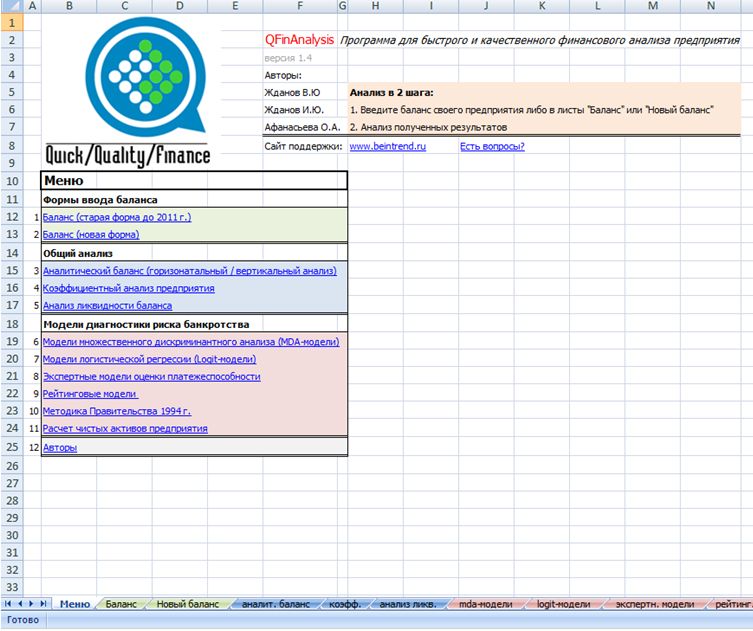The width and height of the screenshot is (753, 631).
Task: Select the Анализ полученных результатов step cell
Action: [x=428, y=127]
